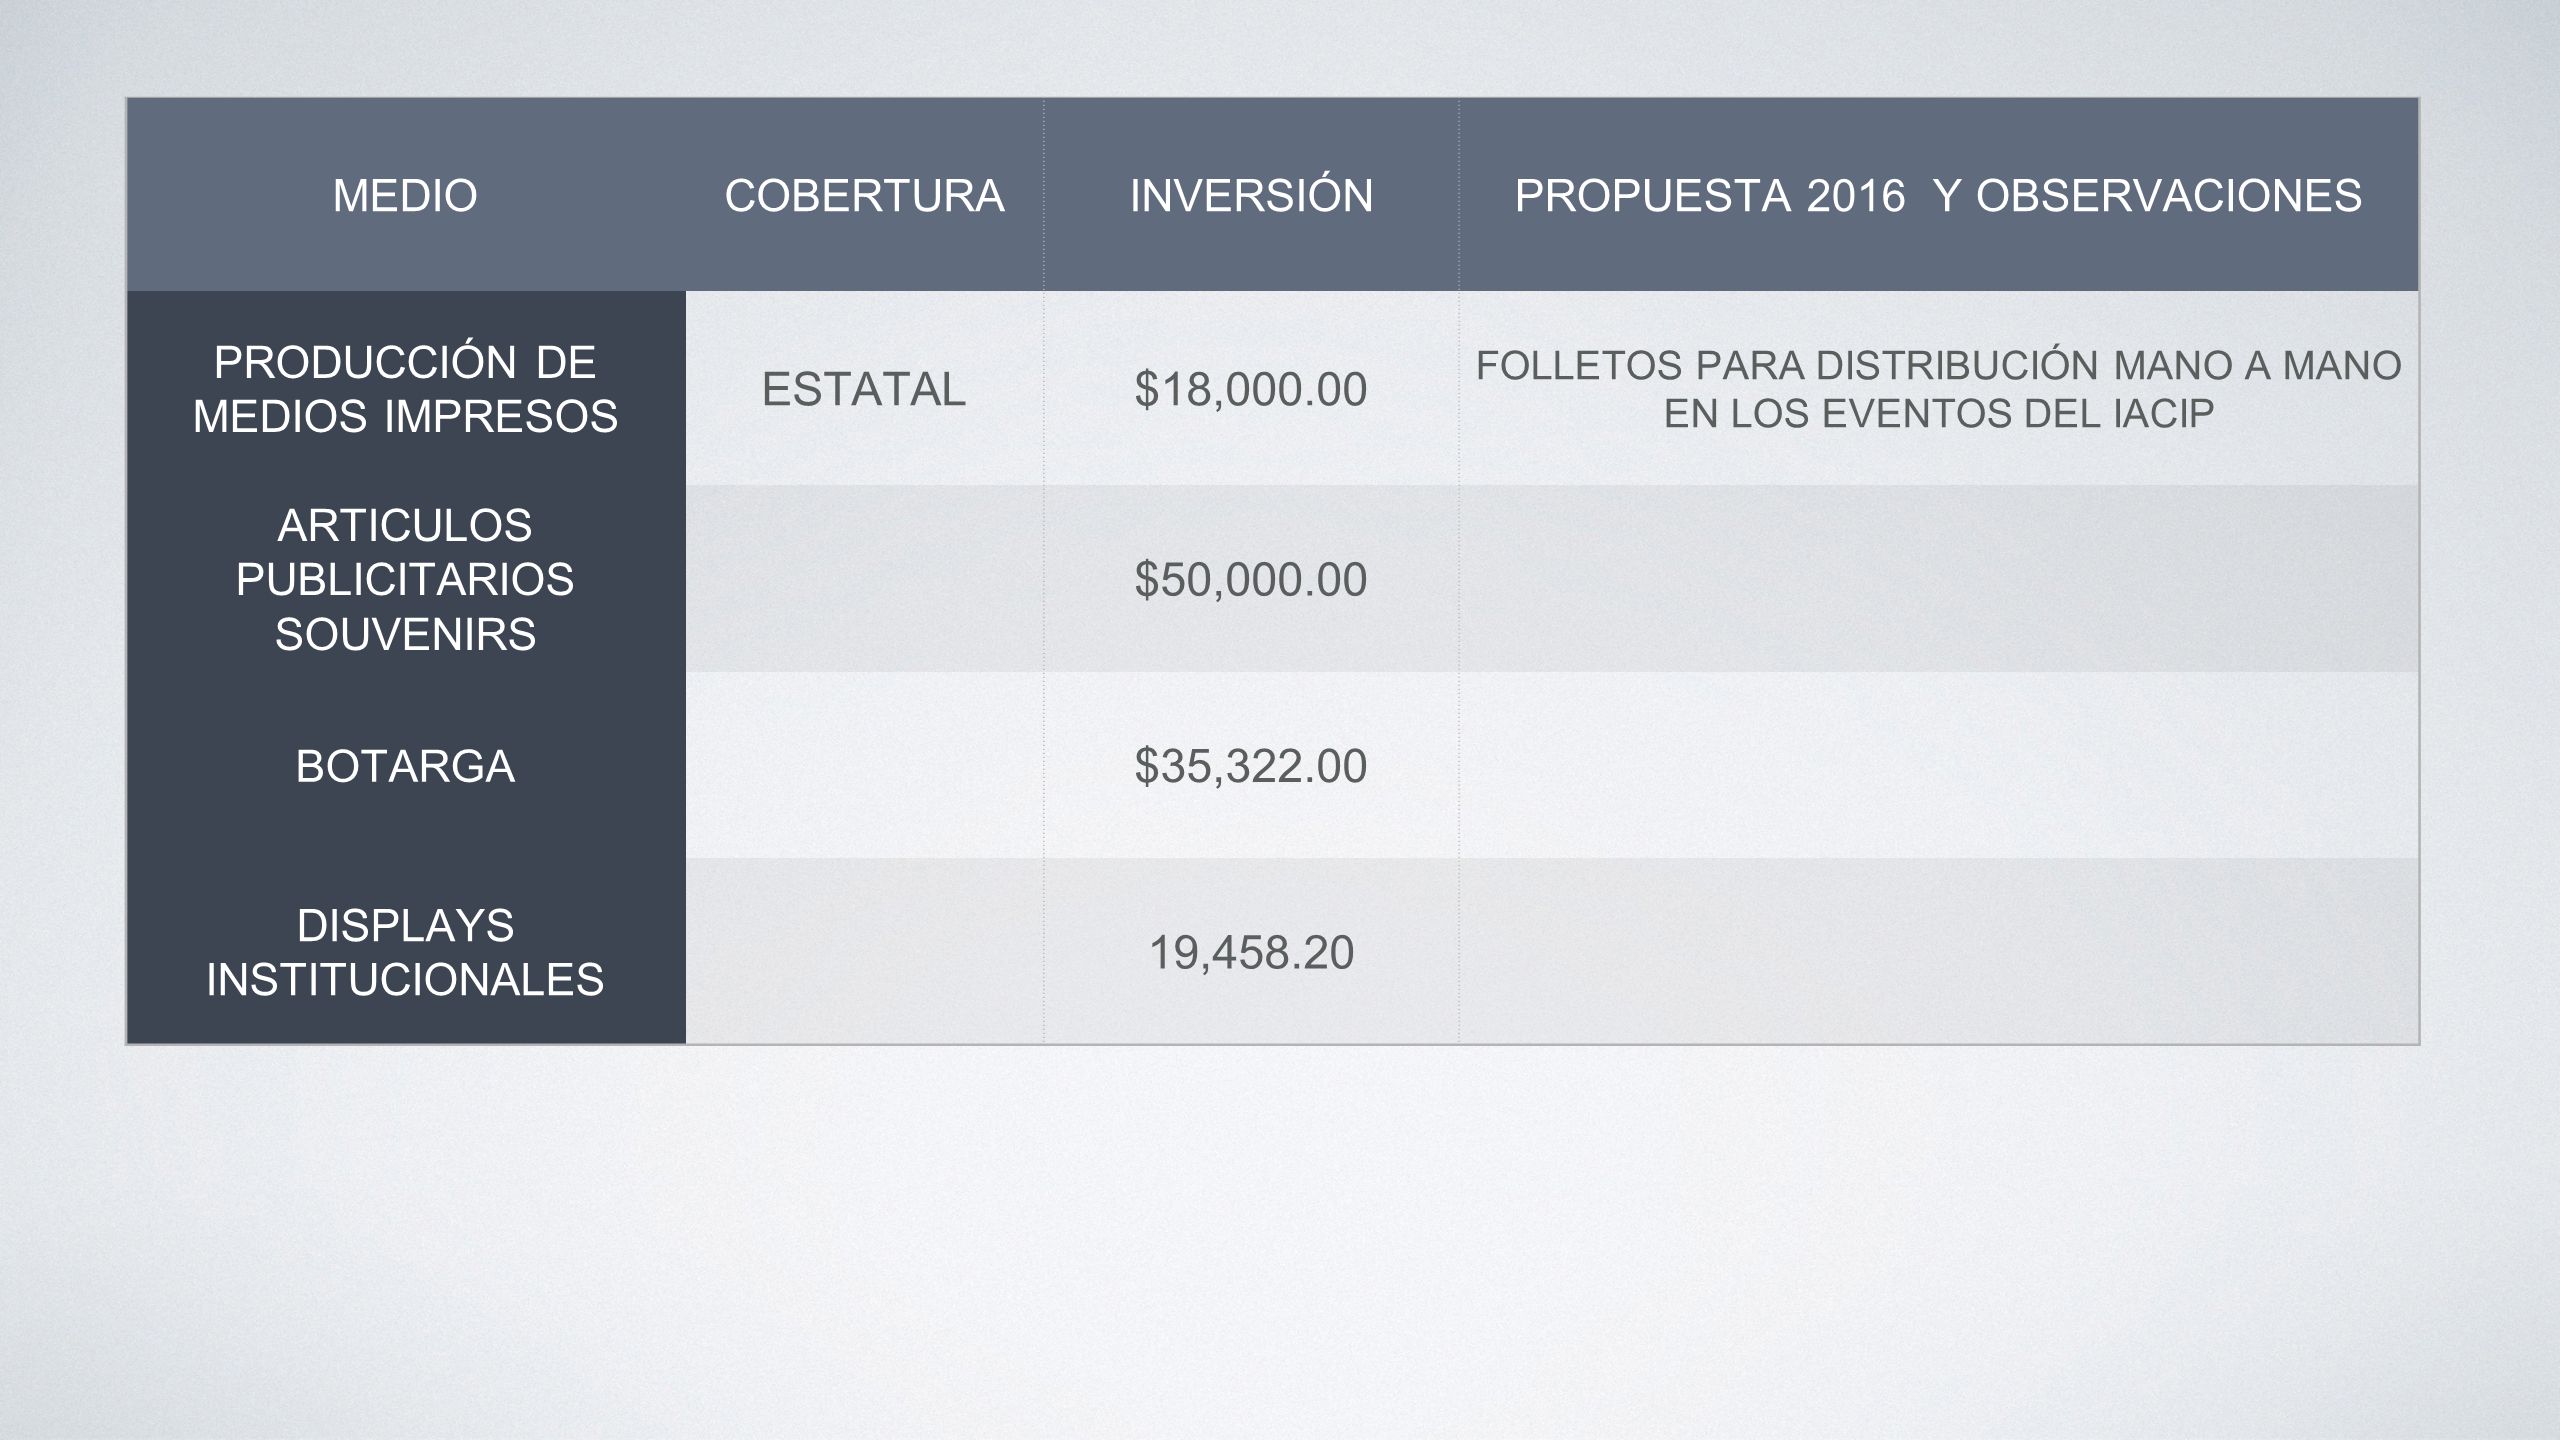Select the DISPLAYS INSTITUCIONALES row label

[x=406, y=951]
